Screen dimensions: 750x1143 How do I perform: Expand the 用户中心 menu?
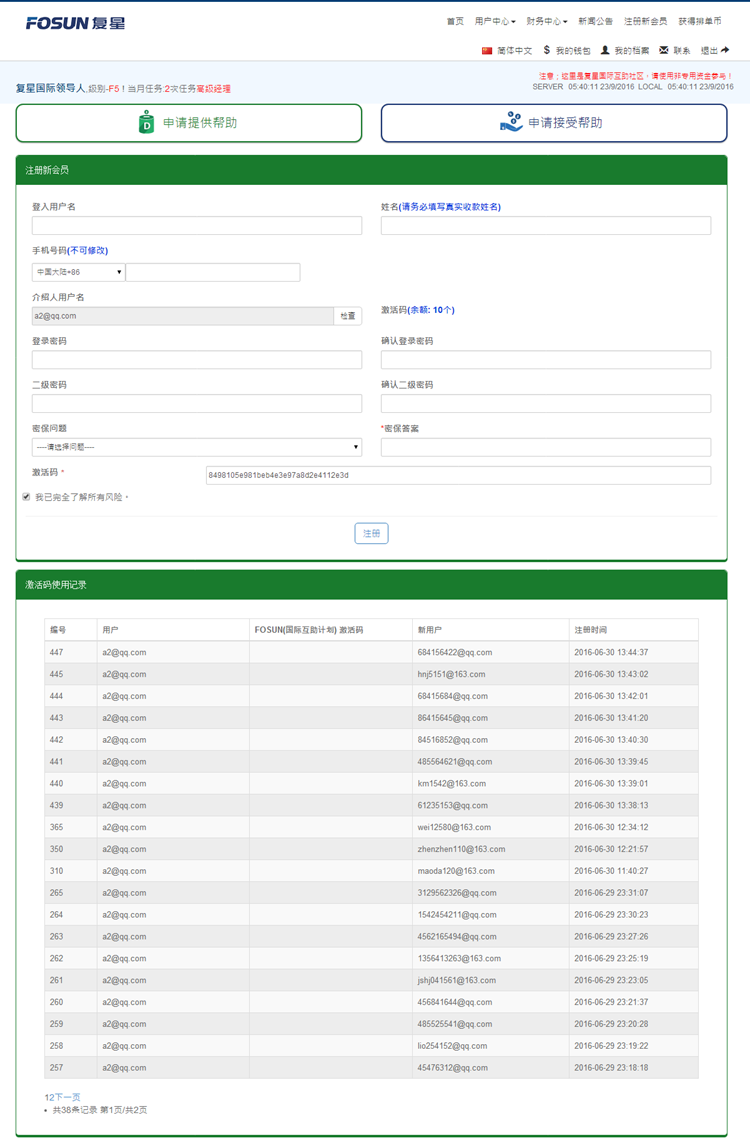pyautogui.click(x=495, y=21)
